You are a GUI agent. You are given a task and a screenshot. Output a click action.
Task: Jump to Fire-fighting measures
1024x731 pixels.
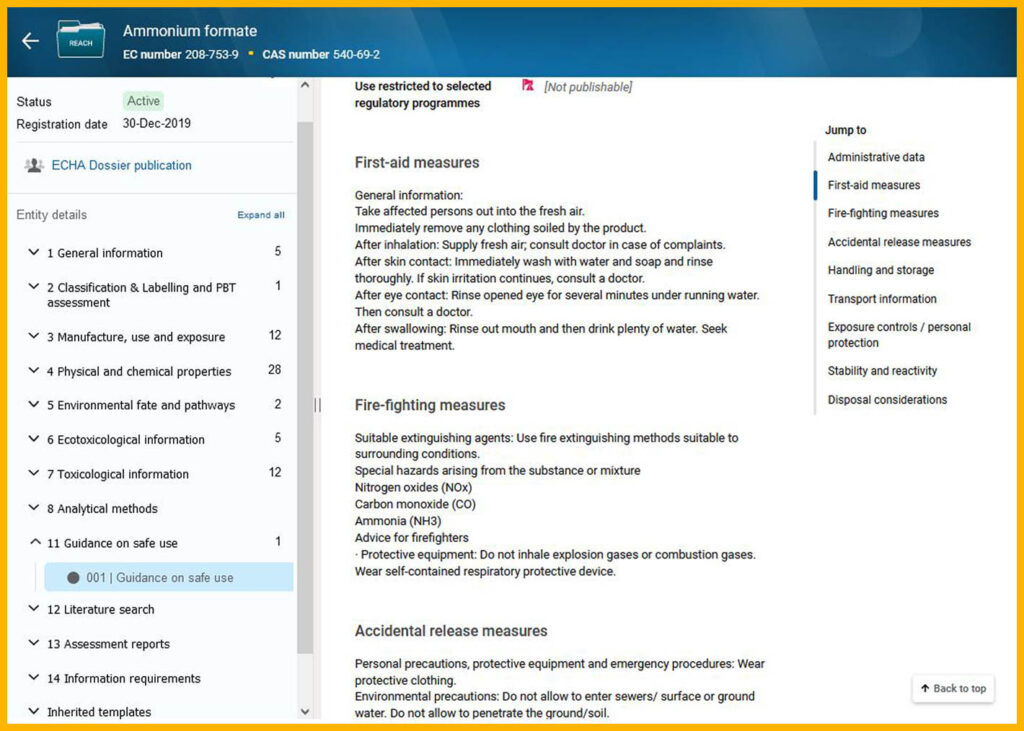click(883, 213)
